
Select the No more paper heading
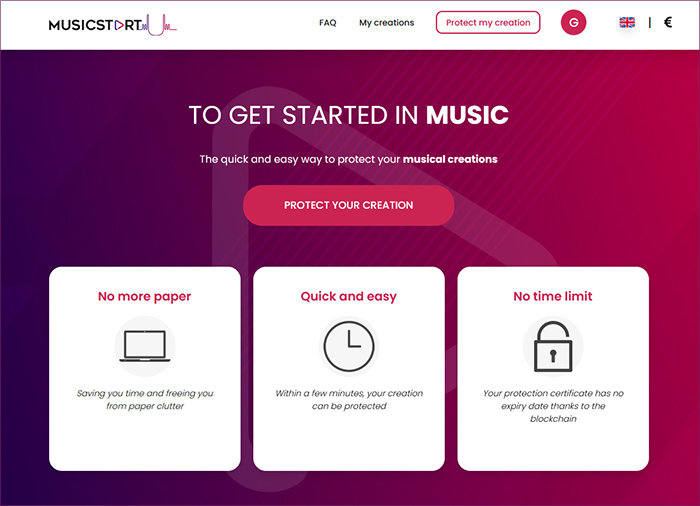click(x=145, y=297)
